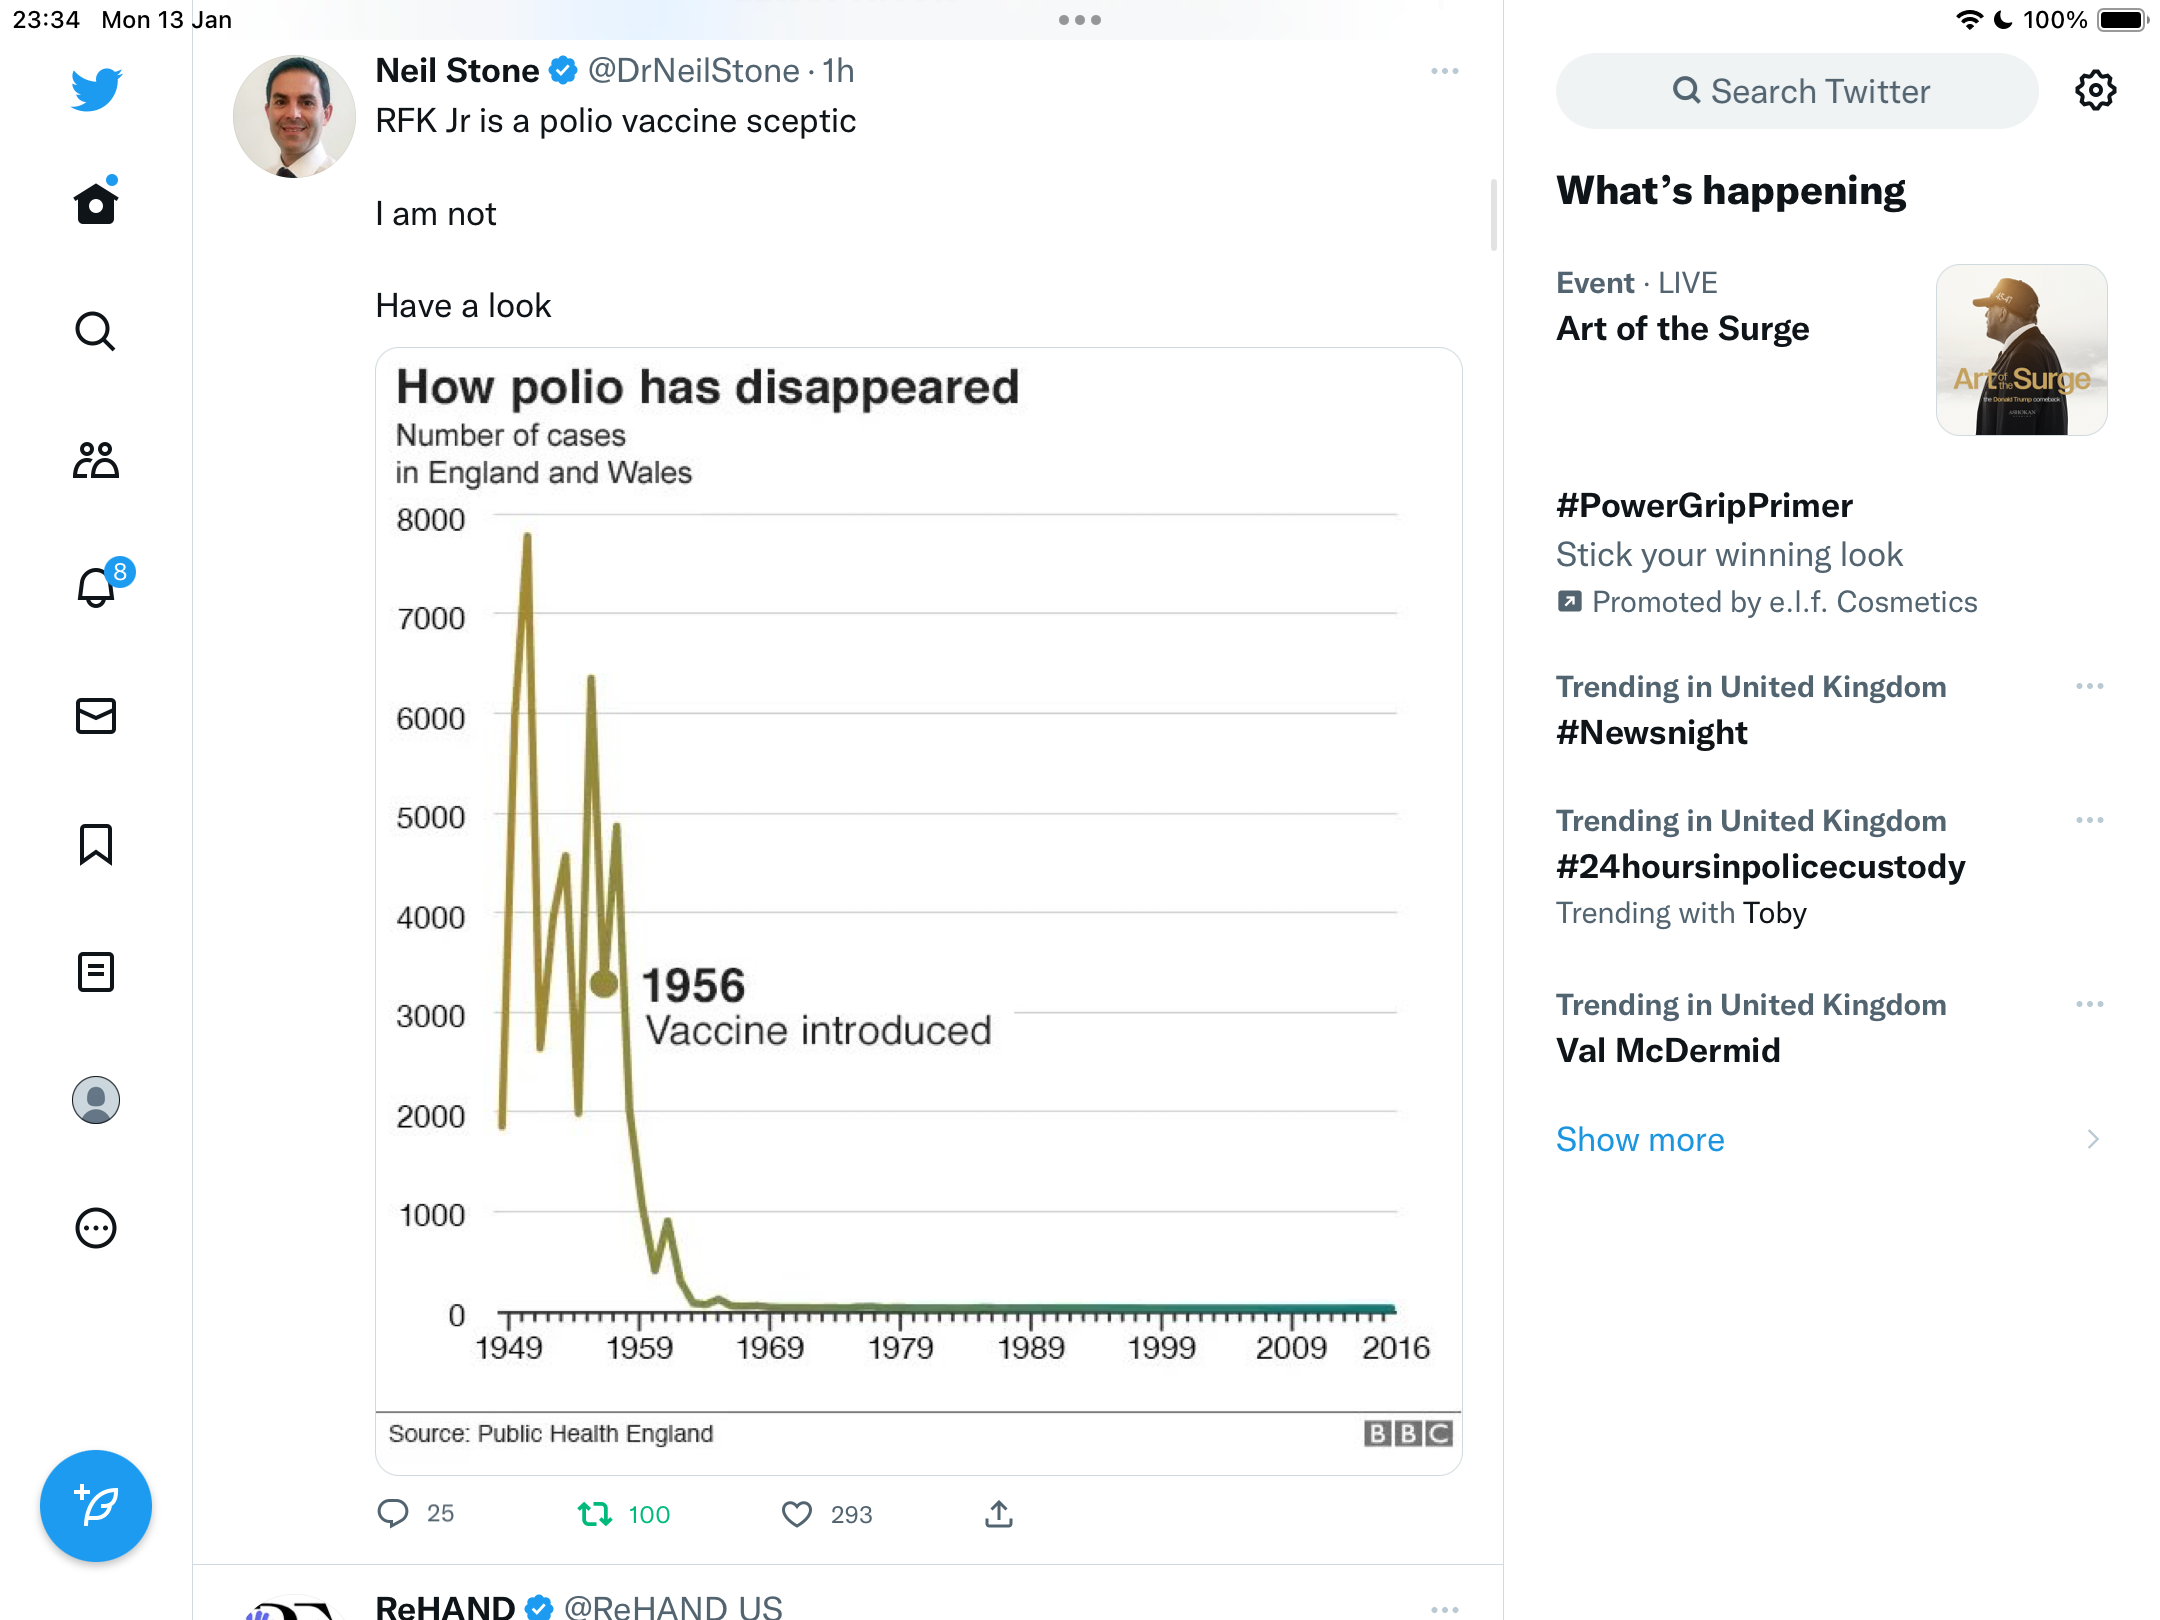Share Neil Stone's tweet

[998, 1514]
